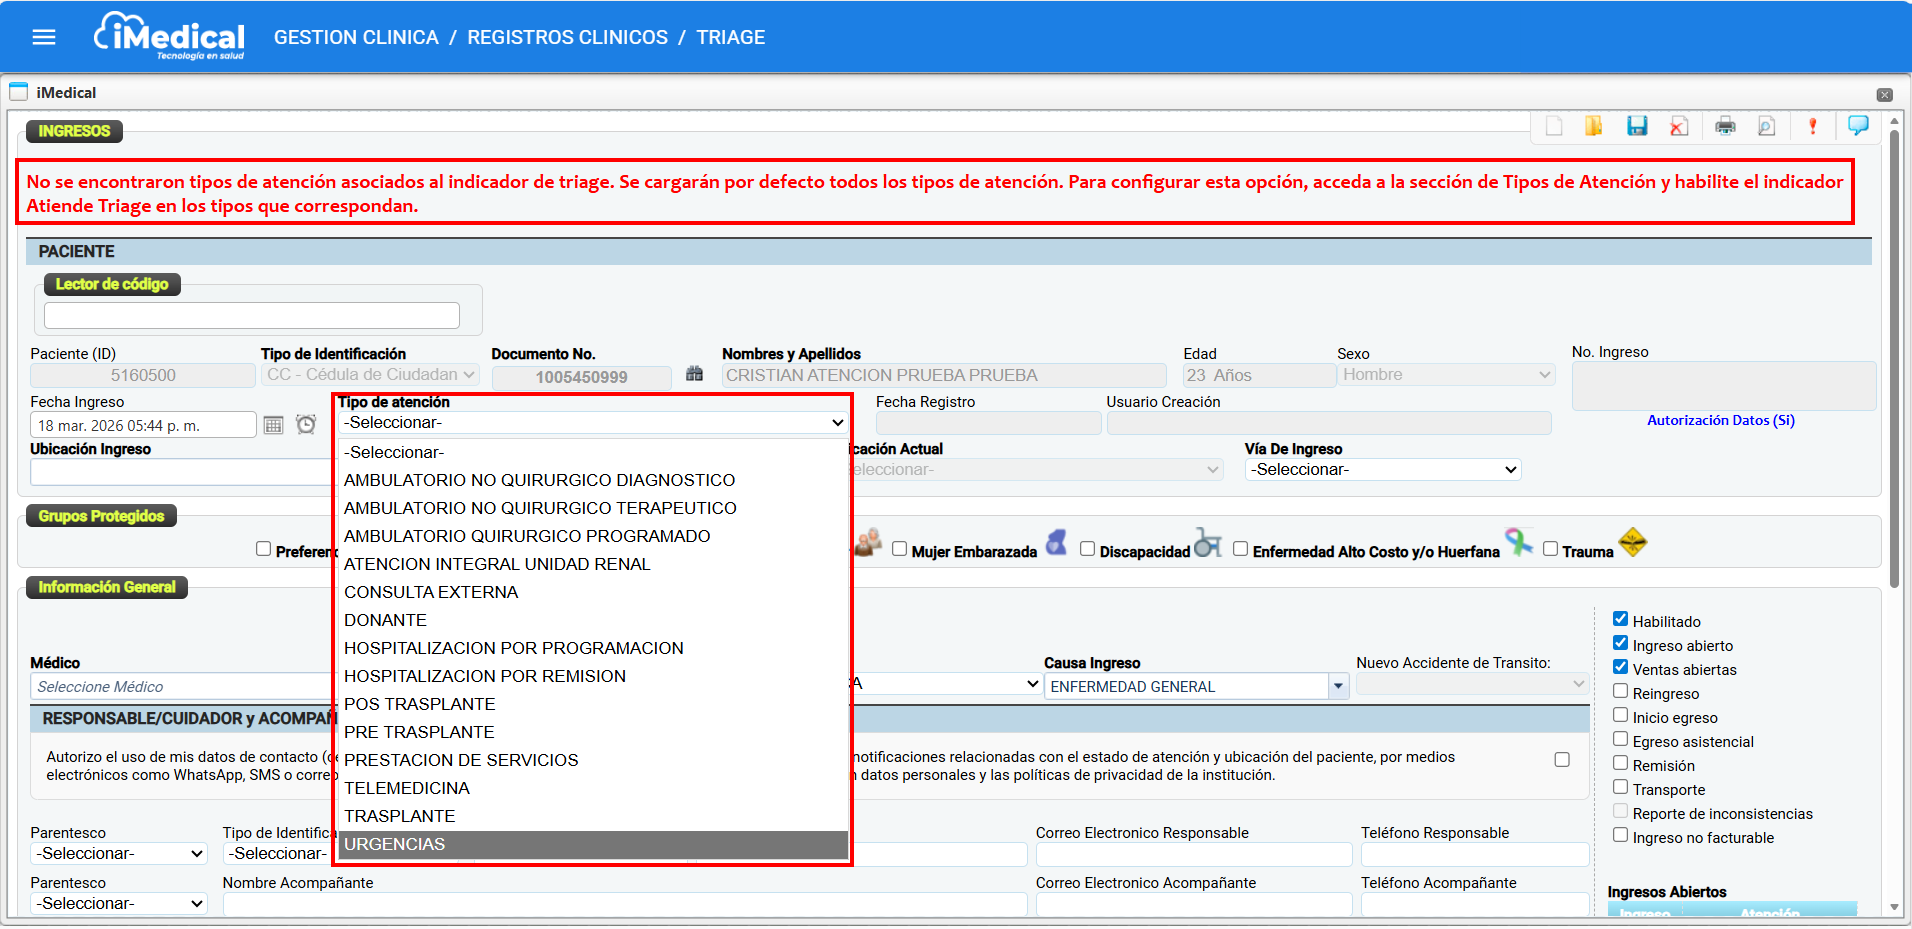Select URGENCIAS from the attention type list
The width and height of the screenshot is (1912, 929).
(394, 844)
